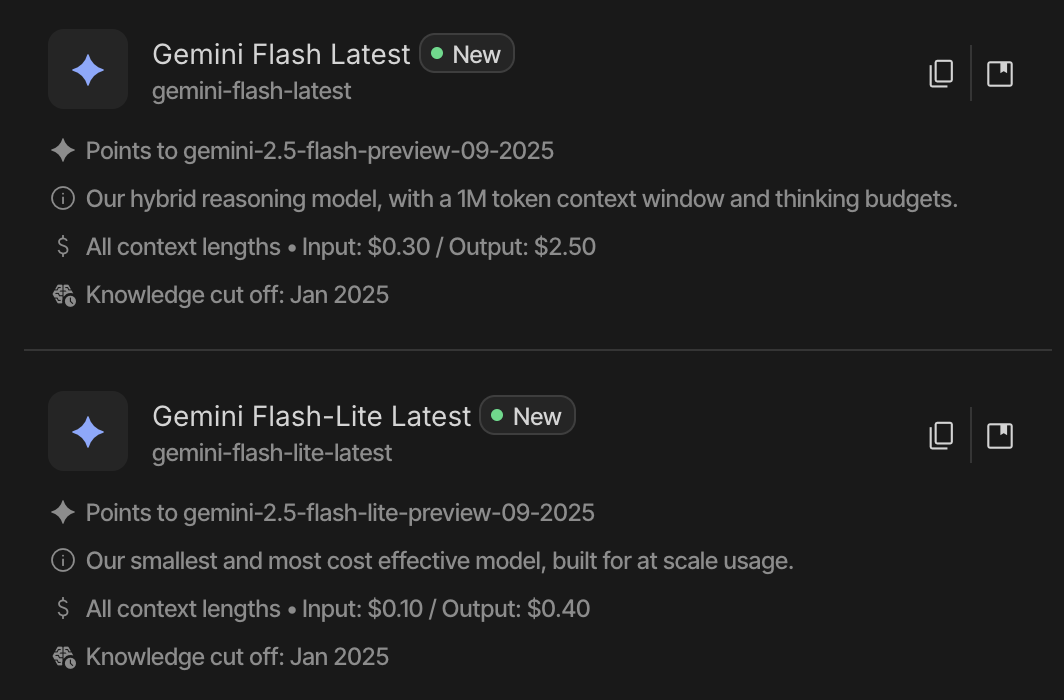Image resolution: width=1064 pixels, height=700 pixels.
Task: Click the gemini-flash-lite-latest model ID text
Action: 272,453
